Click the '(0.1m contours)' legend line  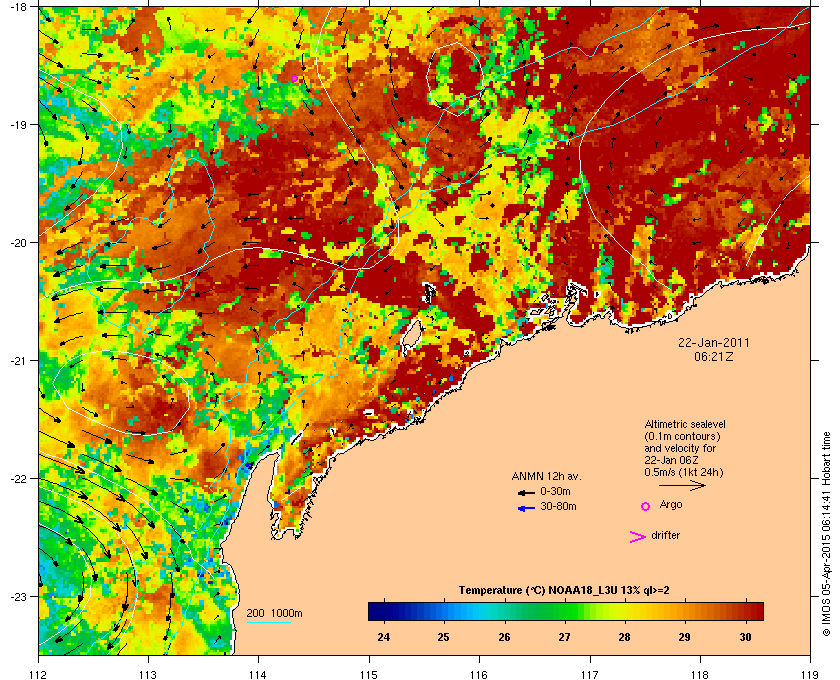pyautogui.click(x=682, y=436)
